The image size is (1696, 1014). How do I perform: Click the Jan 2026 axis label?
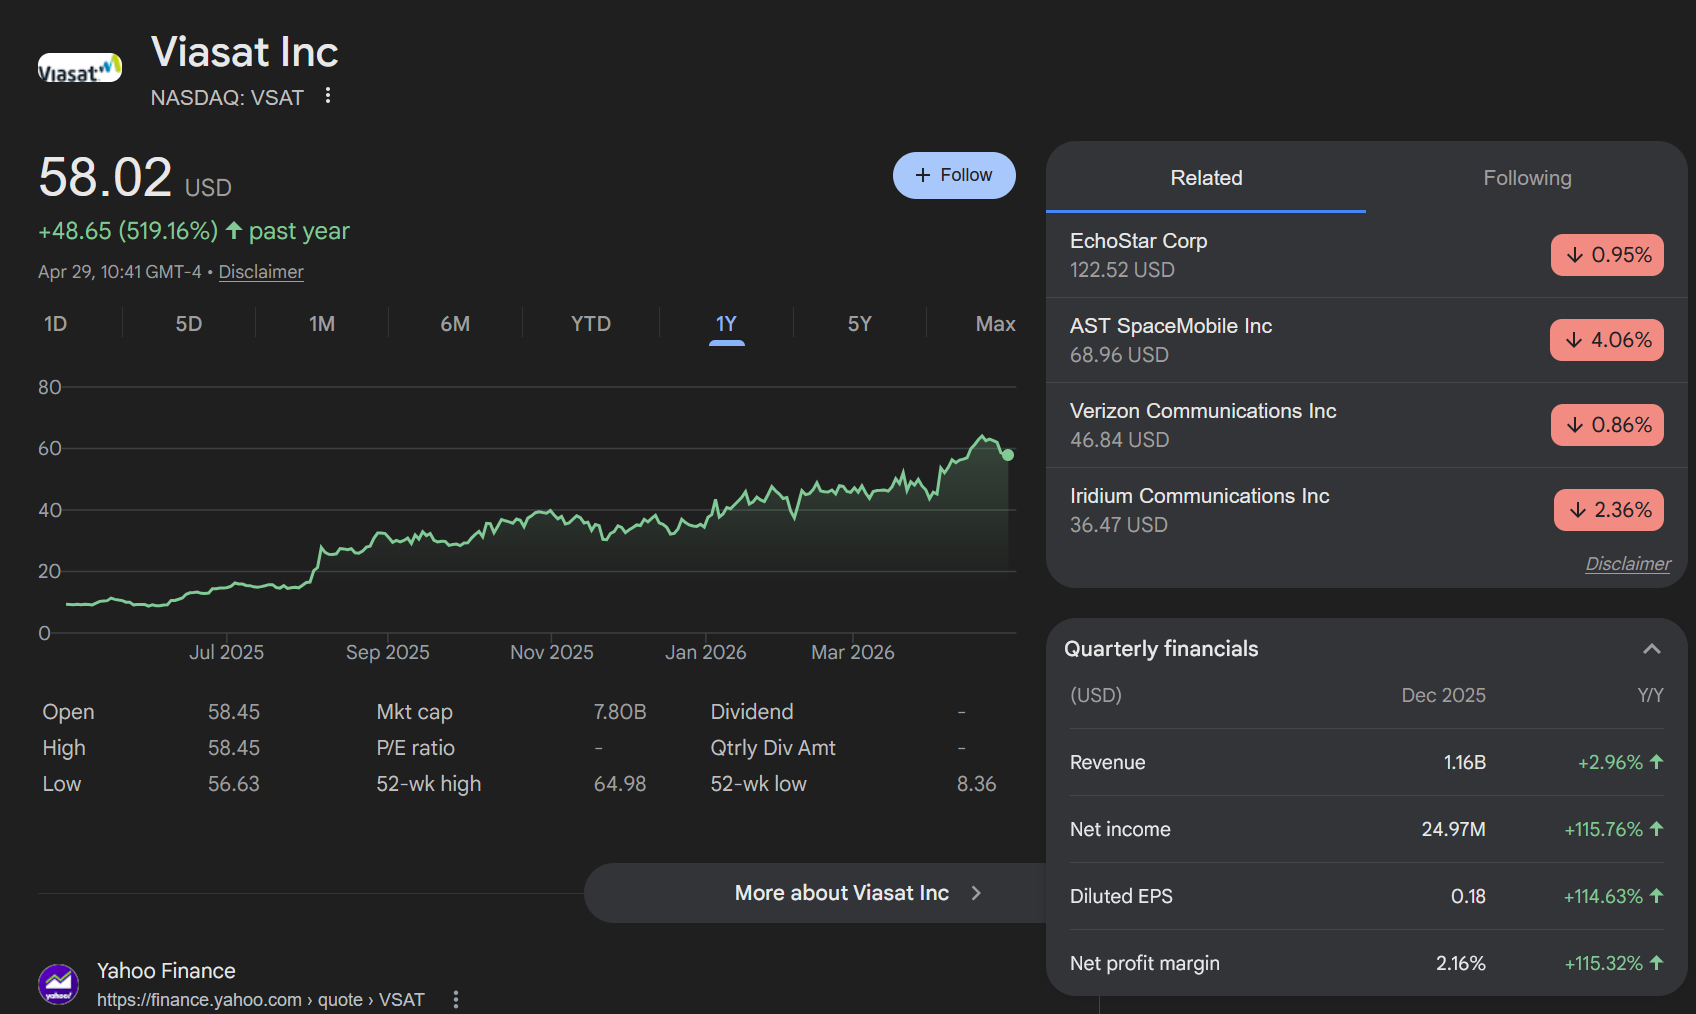point(706,652)
